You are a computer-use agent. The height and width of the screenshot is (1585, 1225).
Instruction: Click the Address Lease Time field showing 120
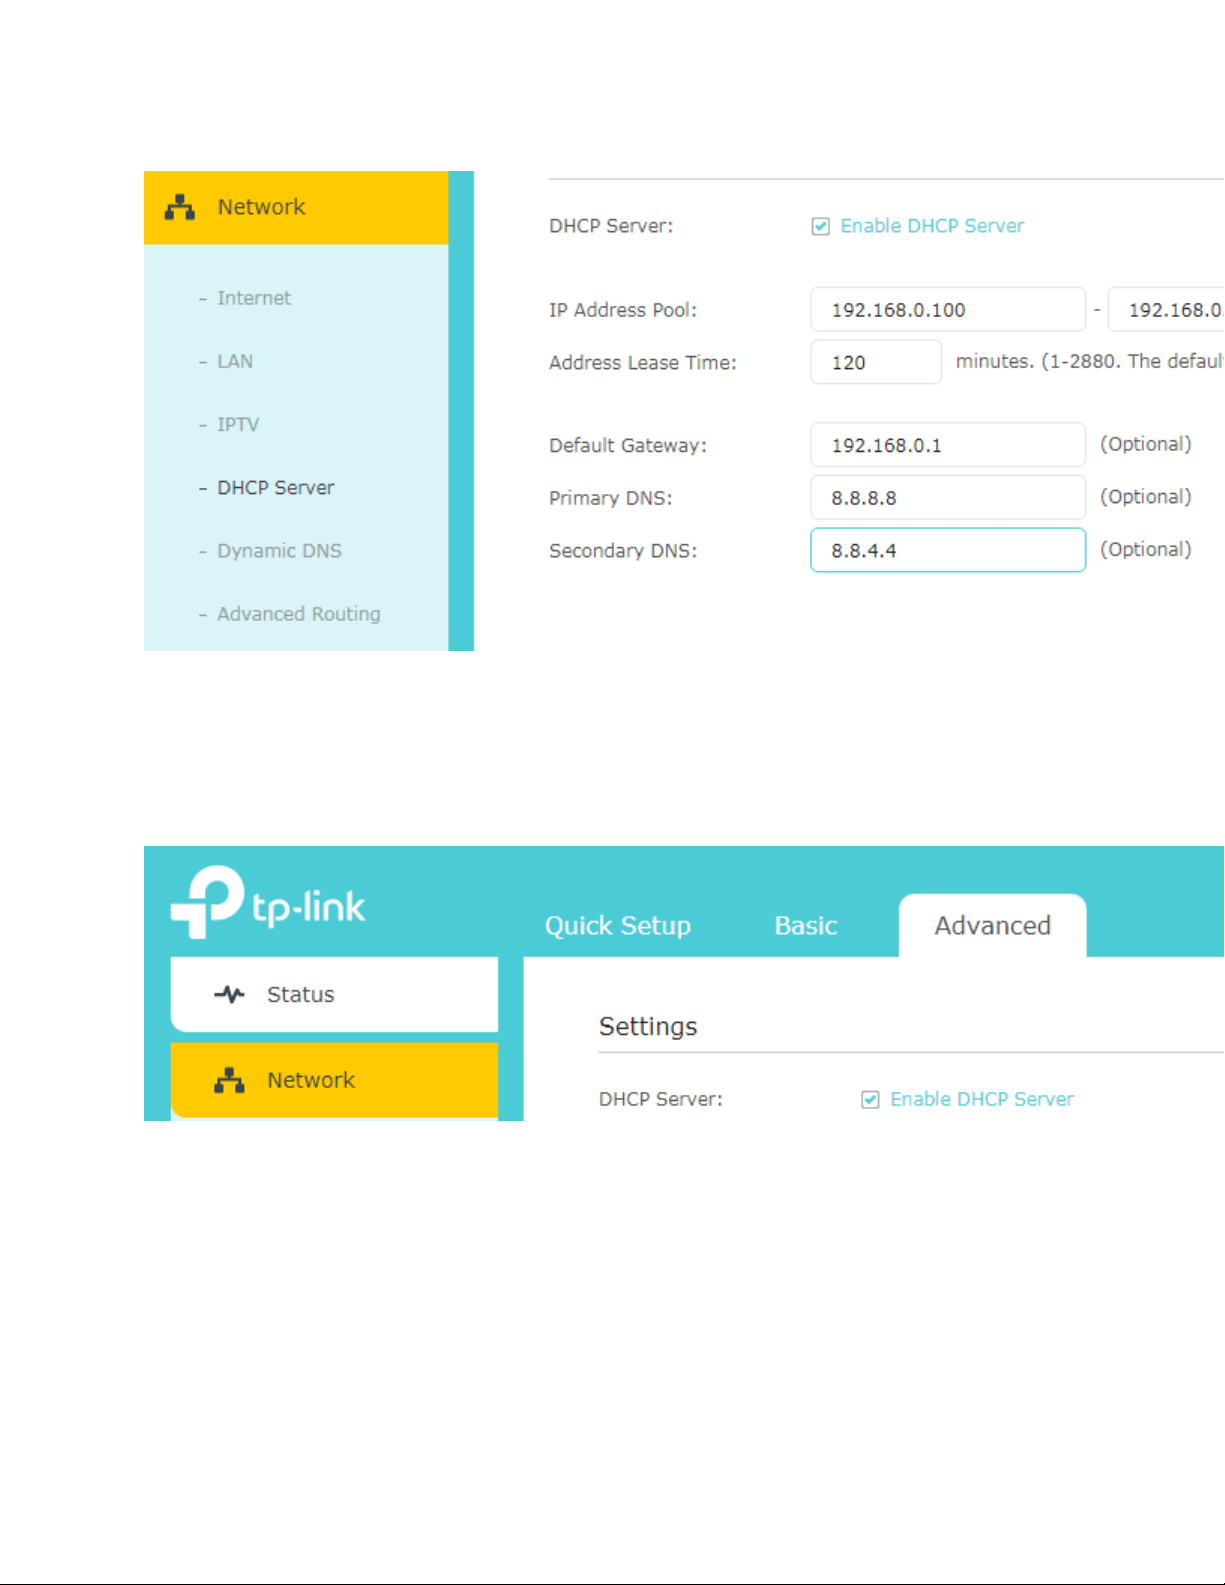pos(876,362)
